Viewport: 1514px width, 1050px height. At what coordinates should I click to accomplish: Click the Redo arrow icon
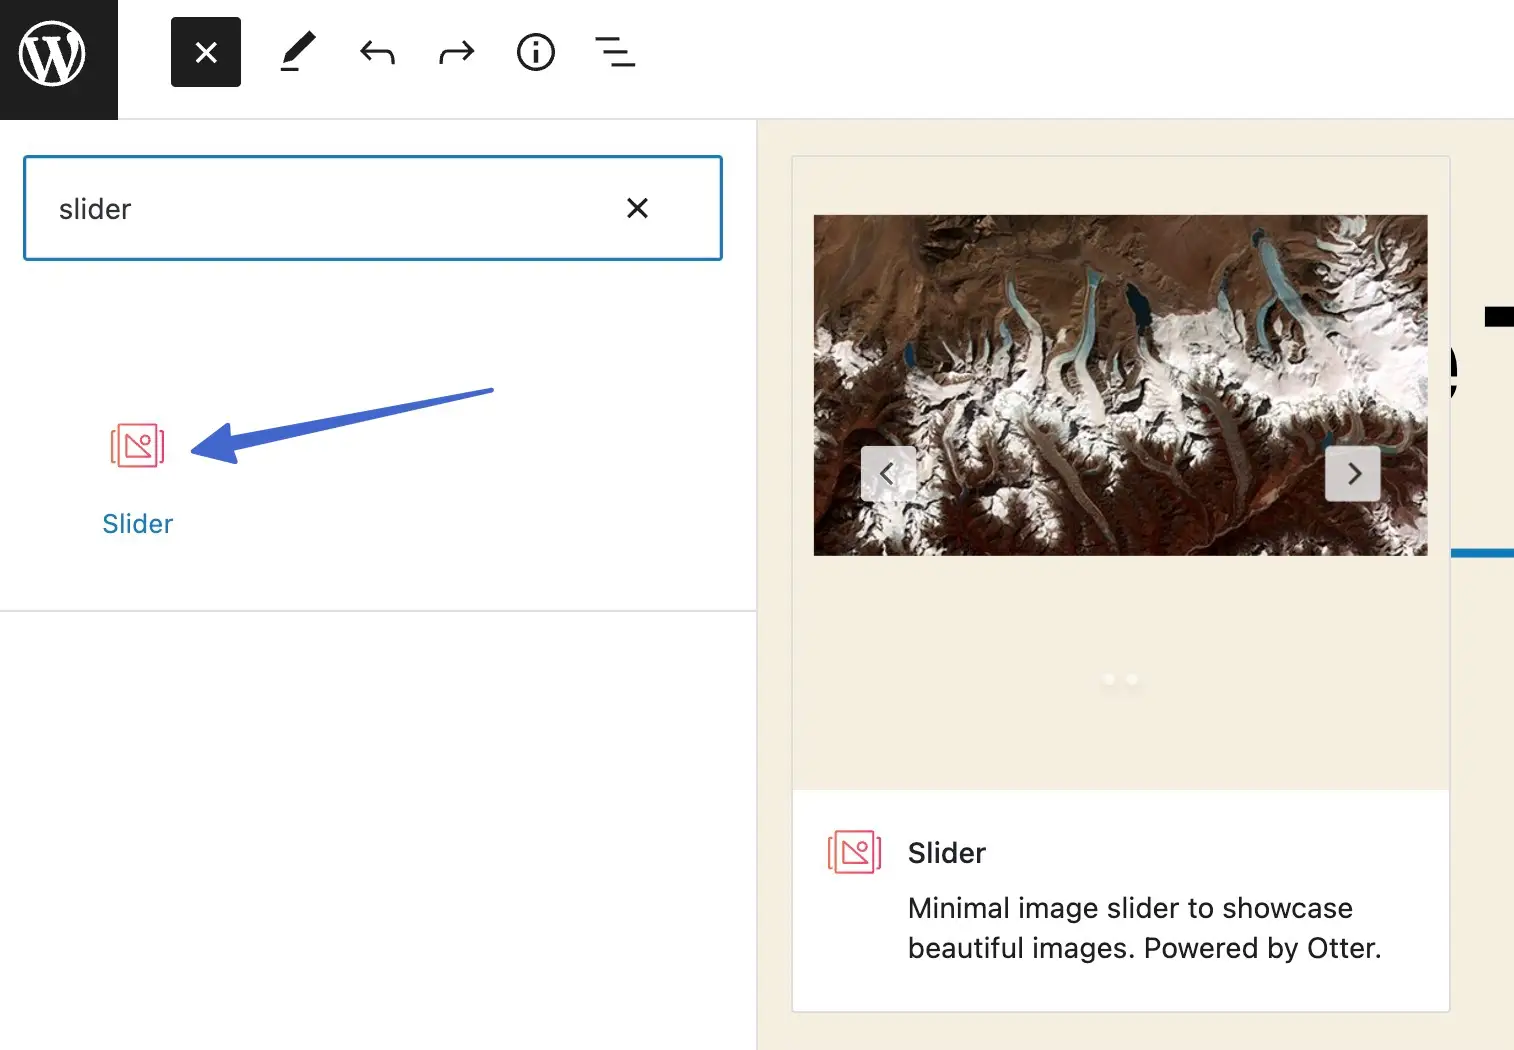456,52
